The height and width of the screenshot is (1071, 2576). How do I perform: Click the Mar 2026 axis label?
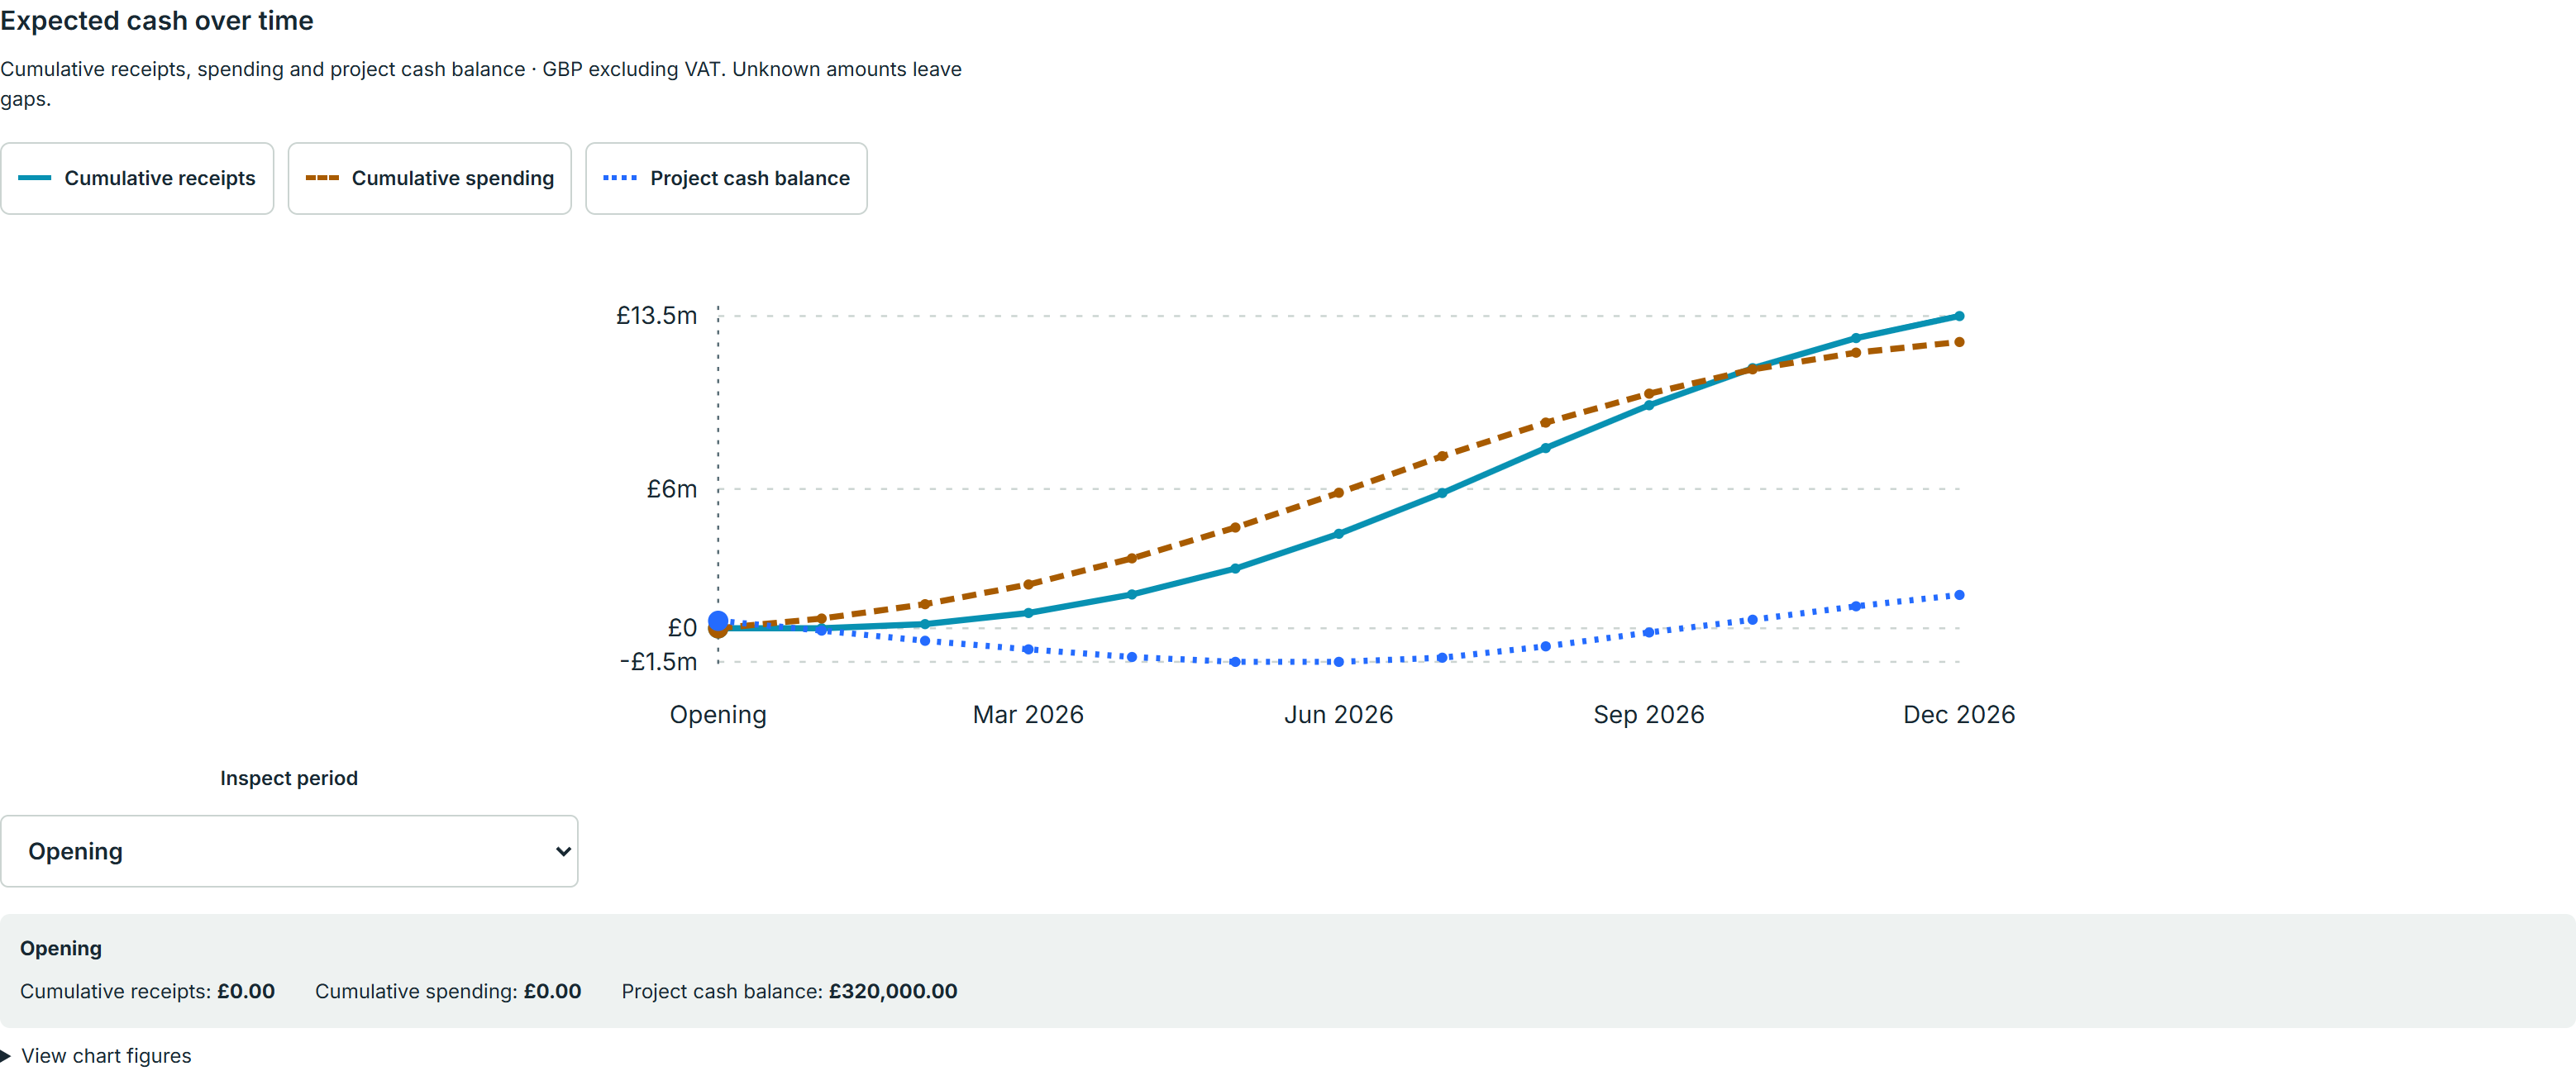pyautogui.click(x=1028, y=715)
